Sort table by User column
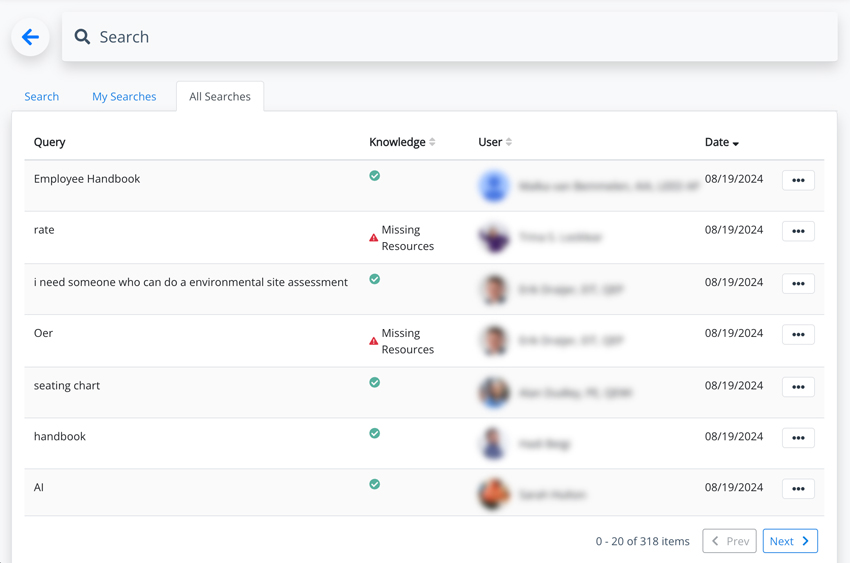 tap(495, 142)
